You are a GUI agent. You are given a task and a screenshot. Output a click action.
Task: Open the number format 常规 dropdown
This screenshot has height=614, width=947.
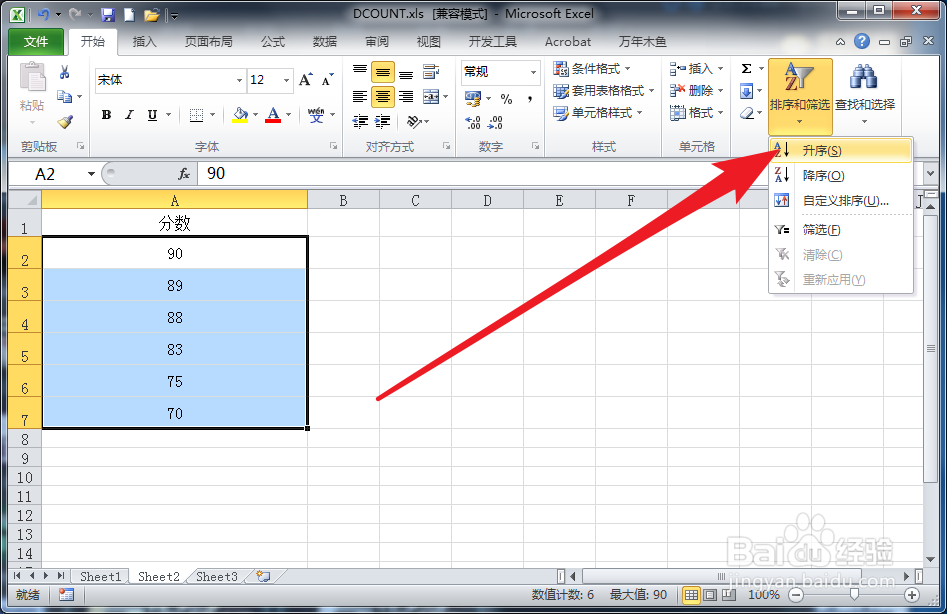pyautogui.click(x=533, y=72)
